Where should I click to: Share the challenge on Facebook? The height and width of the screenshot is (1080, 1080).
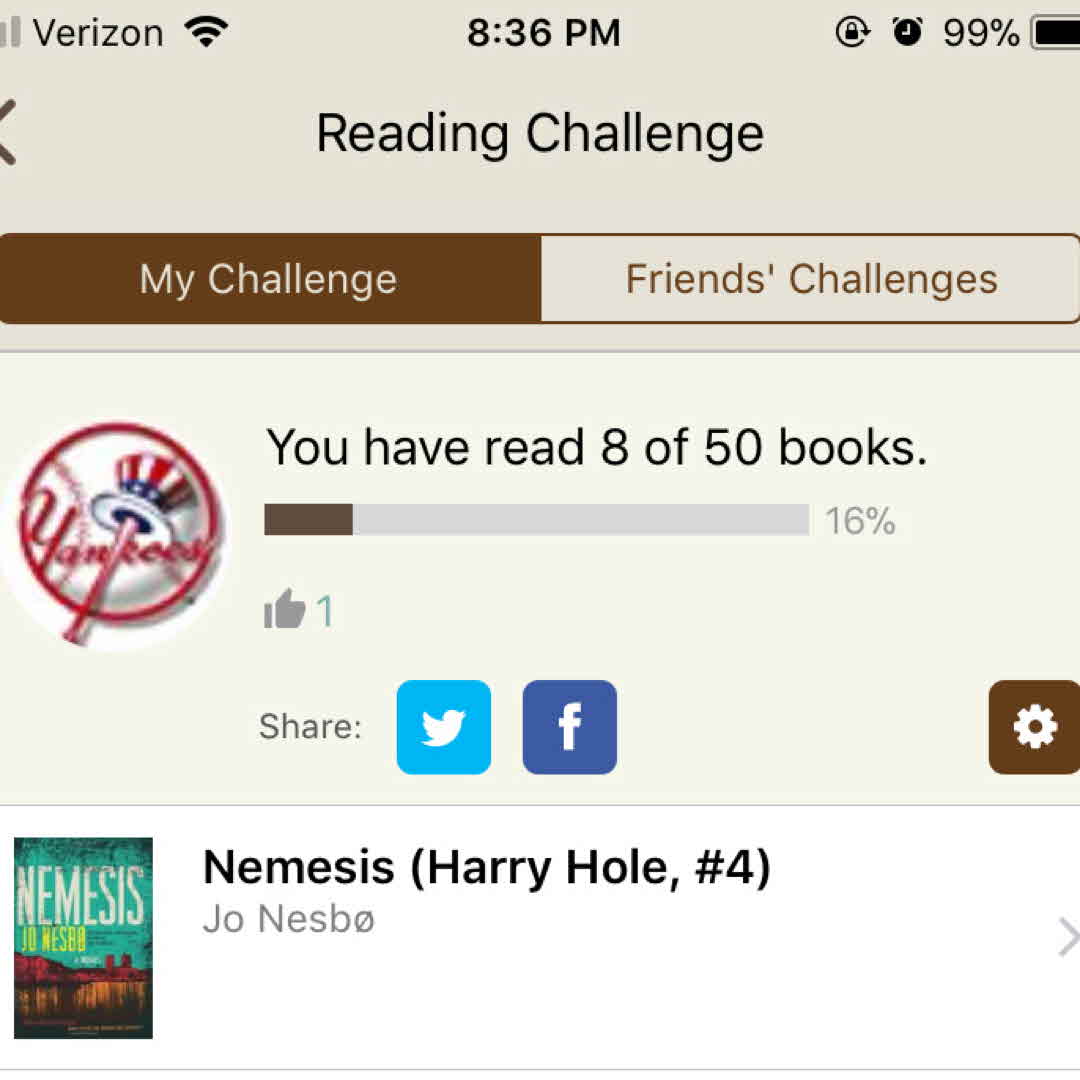coord(569,727)
